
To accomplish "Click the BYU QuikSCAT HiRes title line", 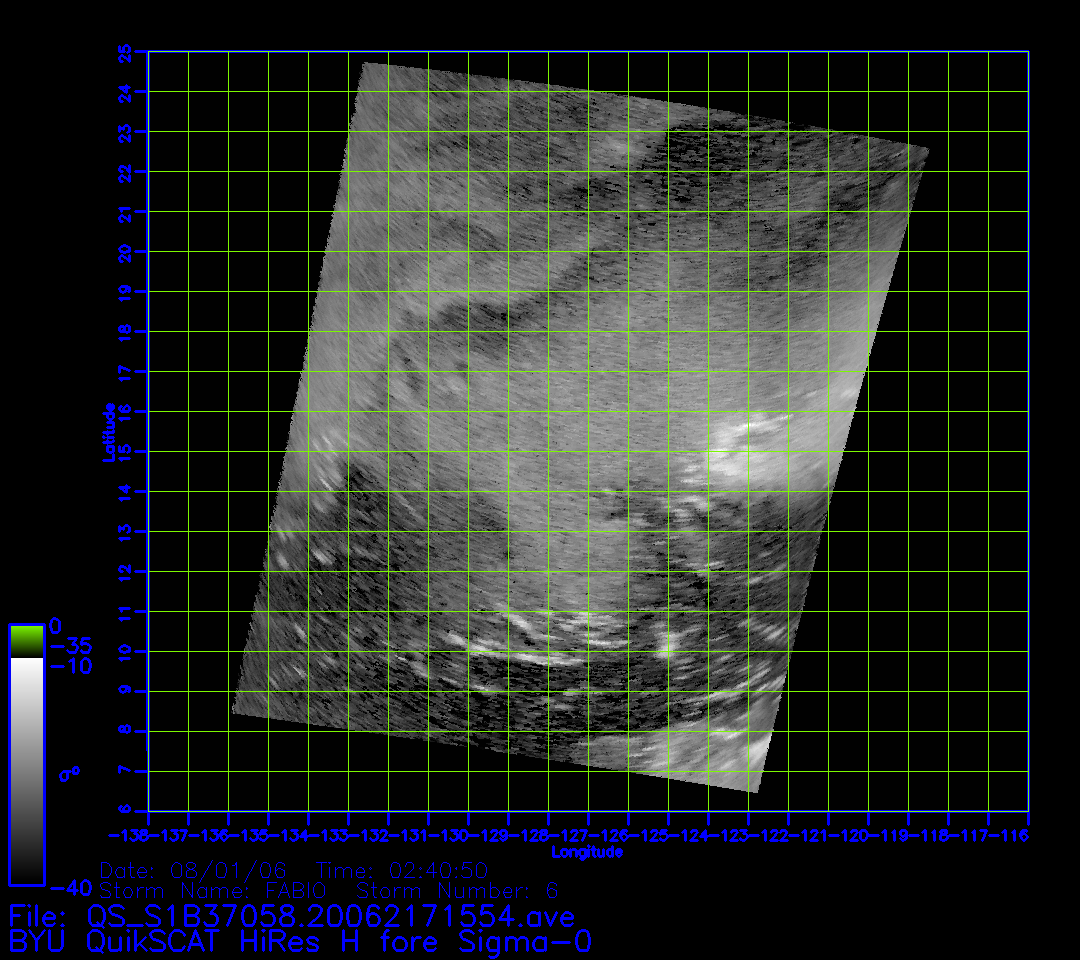I will 300,942.
